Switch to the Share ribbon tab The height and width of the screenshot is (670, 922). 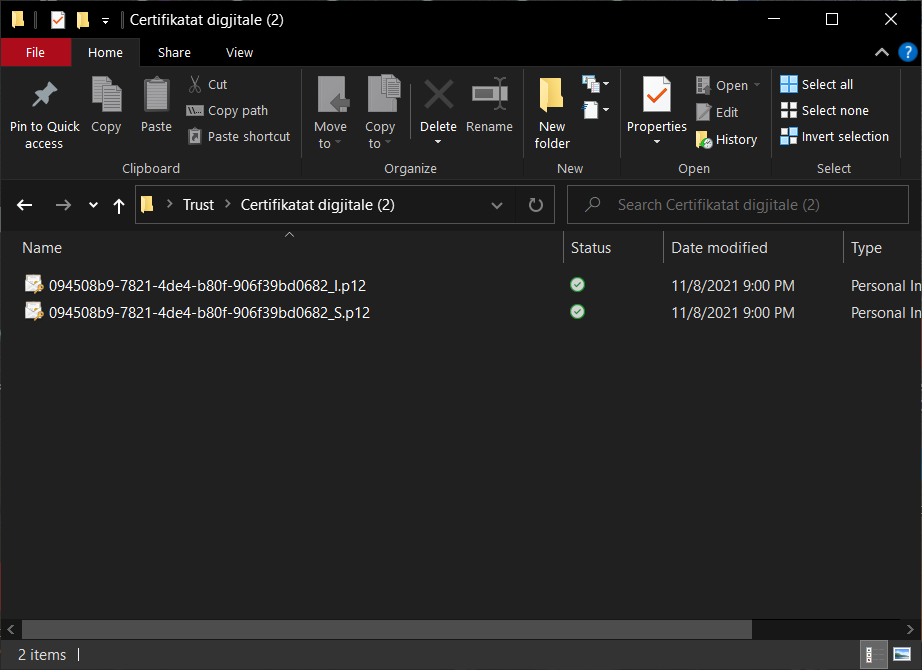(174, 52)
